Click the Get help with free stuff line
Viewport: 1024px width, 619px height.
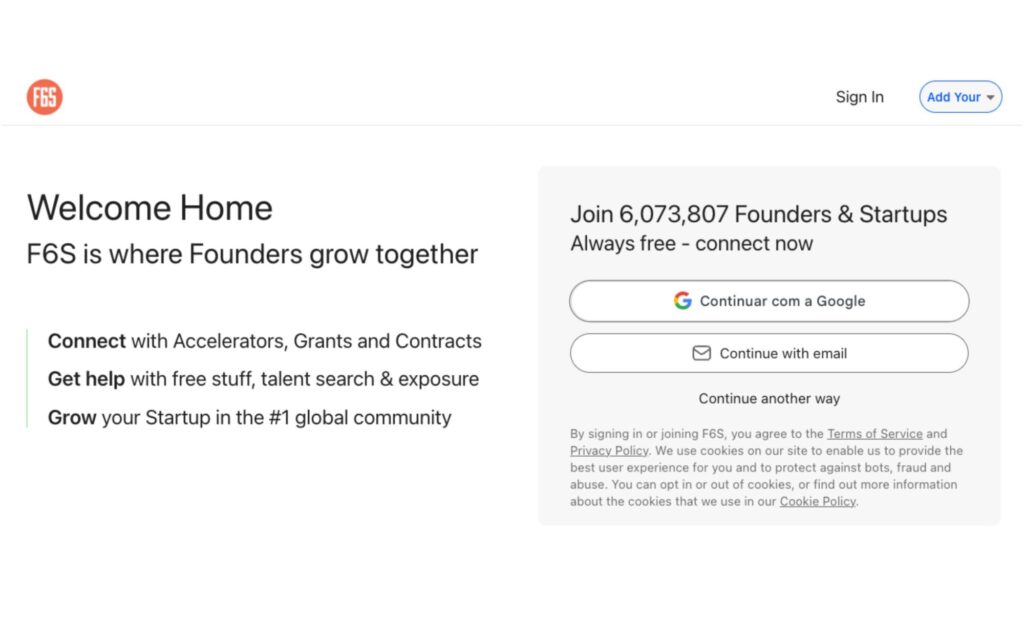263,379
